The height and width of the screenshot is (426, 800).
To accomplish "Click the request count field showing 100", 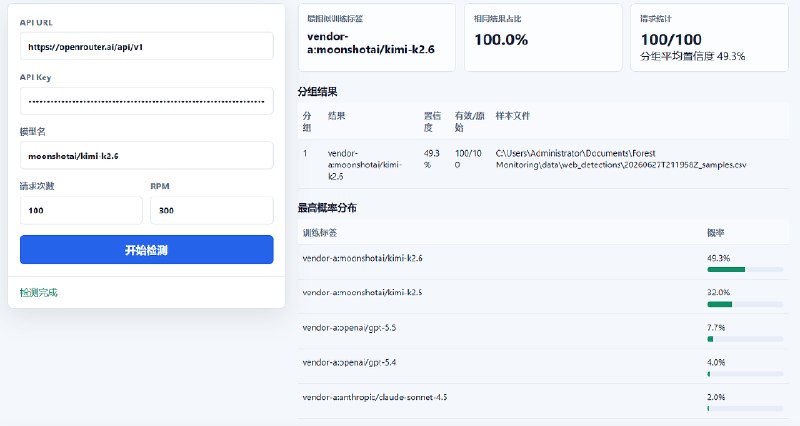I will pyautogui.click(x=81, y=210).
